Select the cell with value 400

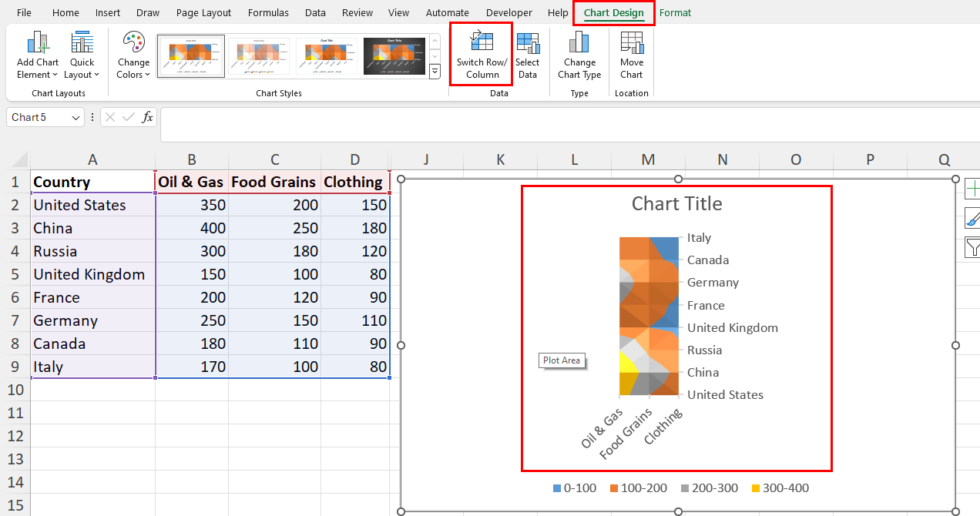click(x=192, y=228)
